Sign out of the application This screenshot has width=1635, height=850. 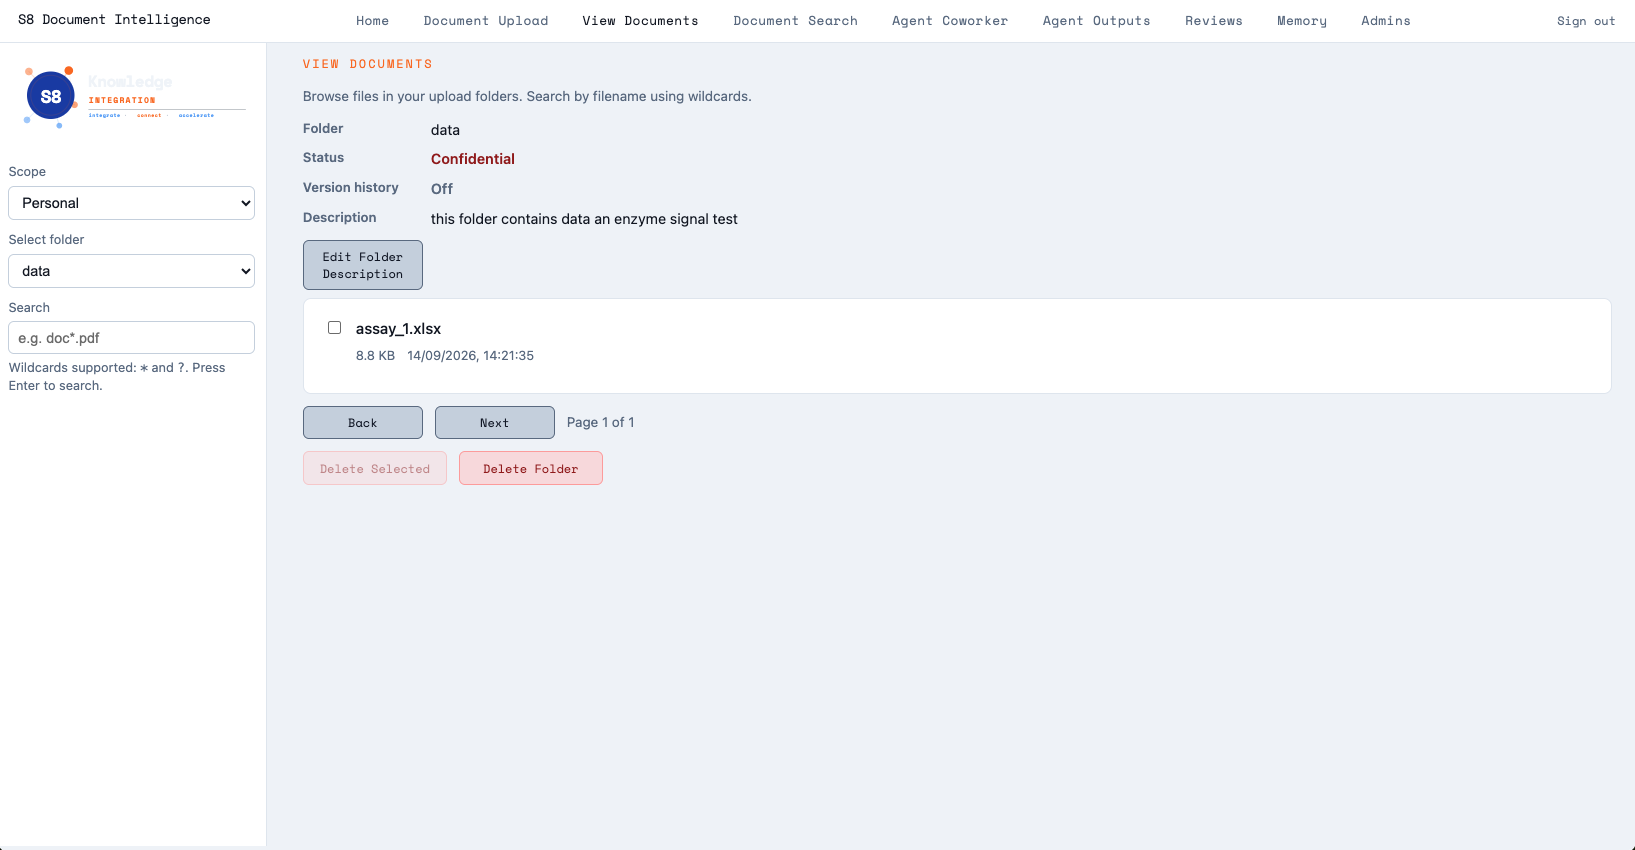click(1586, 21)
